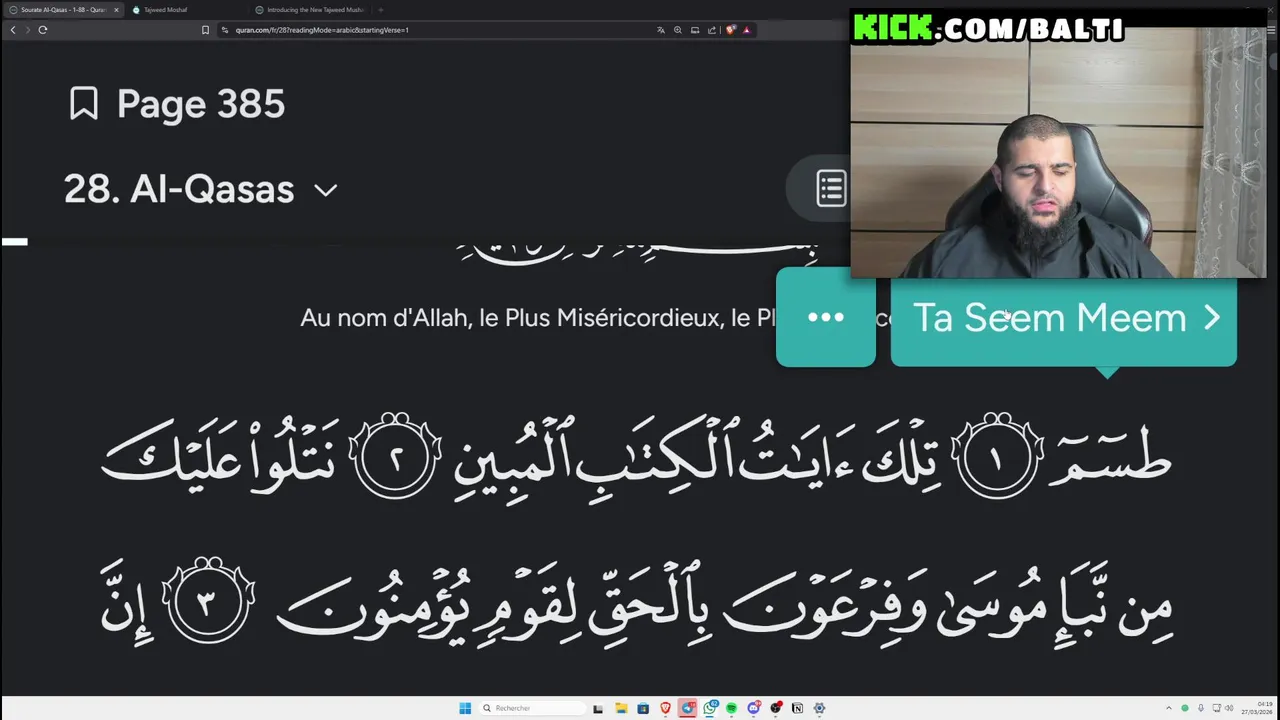This screenshot has width=1280, height=720.
Task: Open a new browser tab
Action: 380,10
